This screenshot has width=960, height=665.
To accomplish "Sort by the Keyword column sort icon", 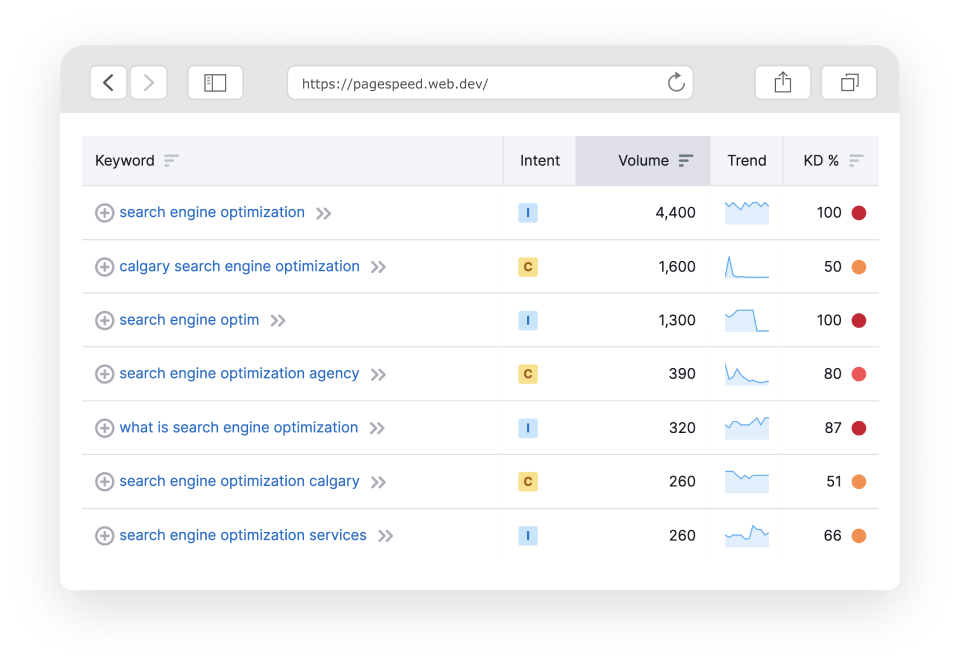I will pyautogui.click(x=171, y=161).
